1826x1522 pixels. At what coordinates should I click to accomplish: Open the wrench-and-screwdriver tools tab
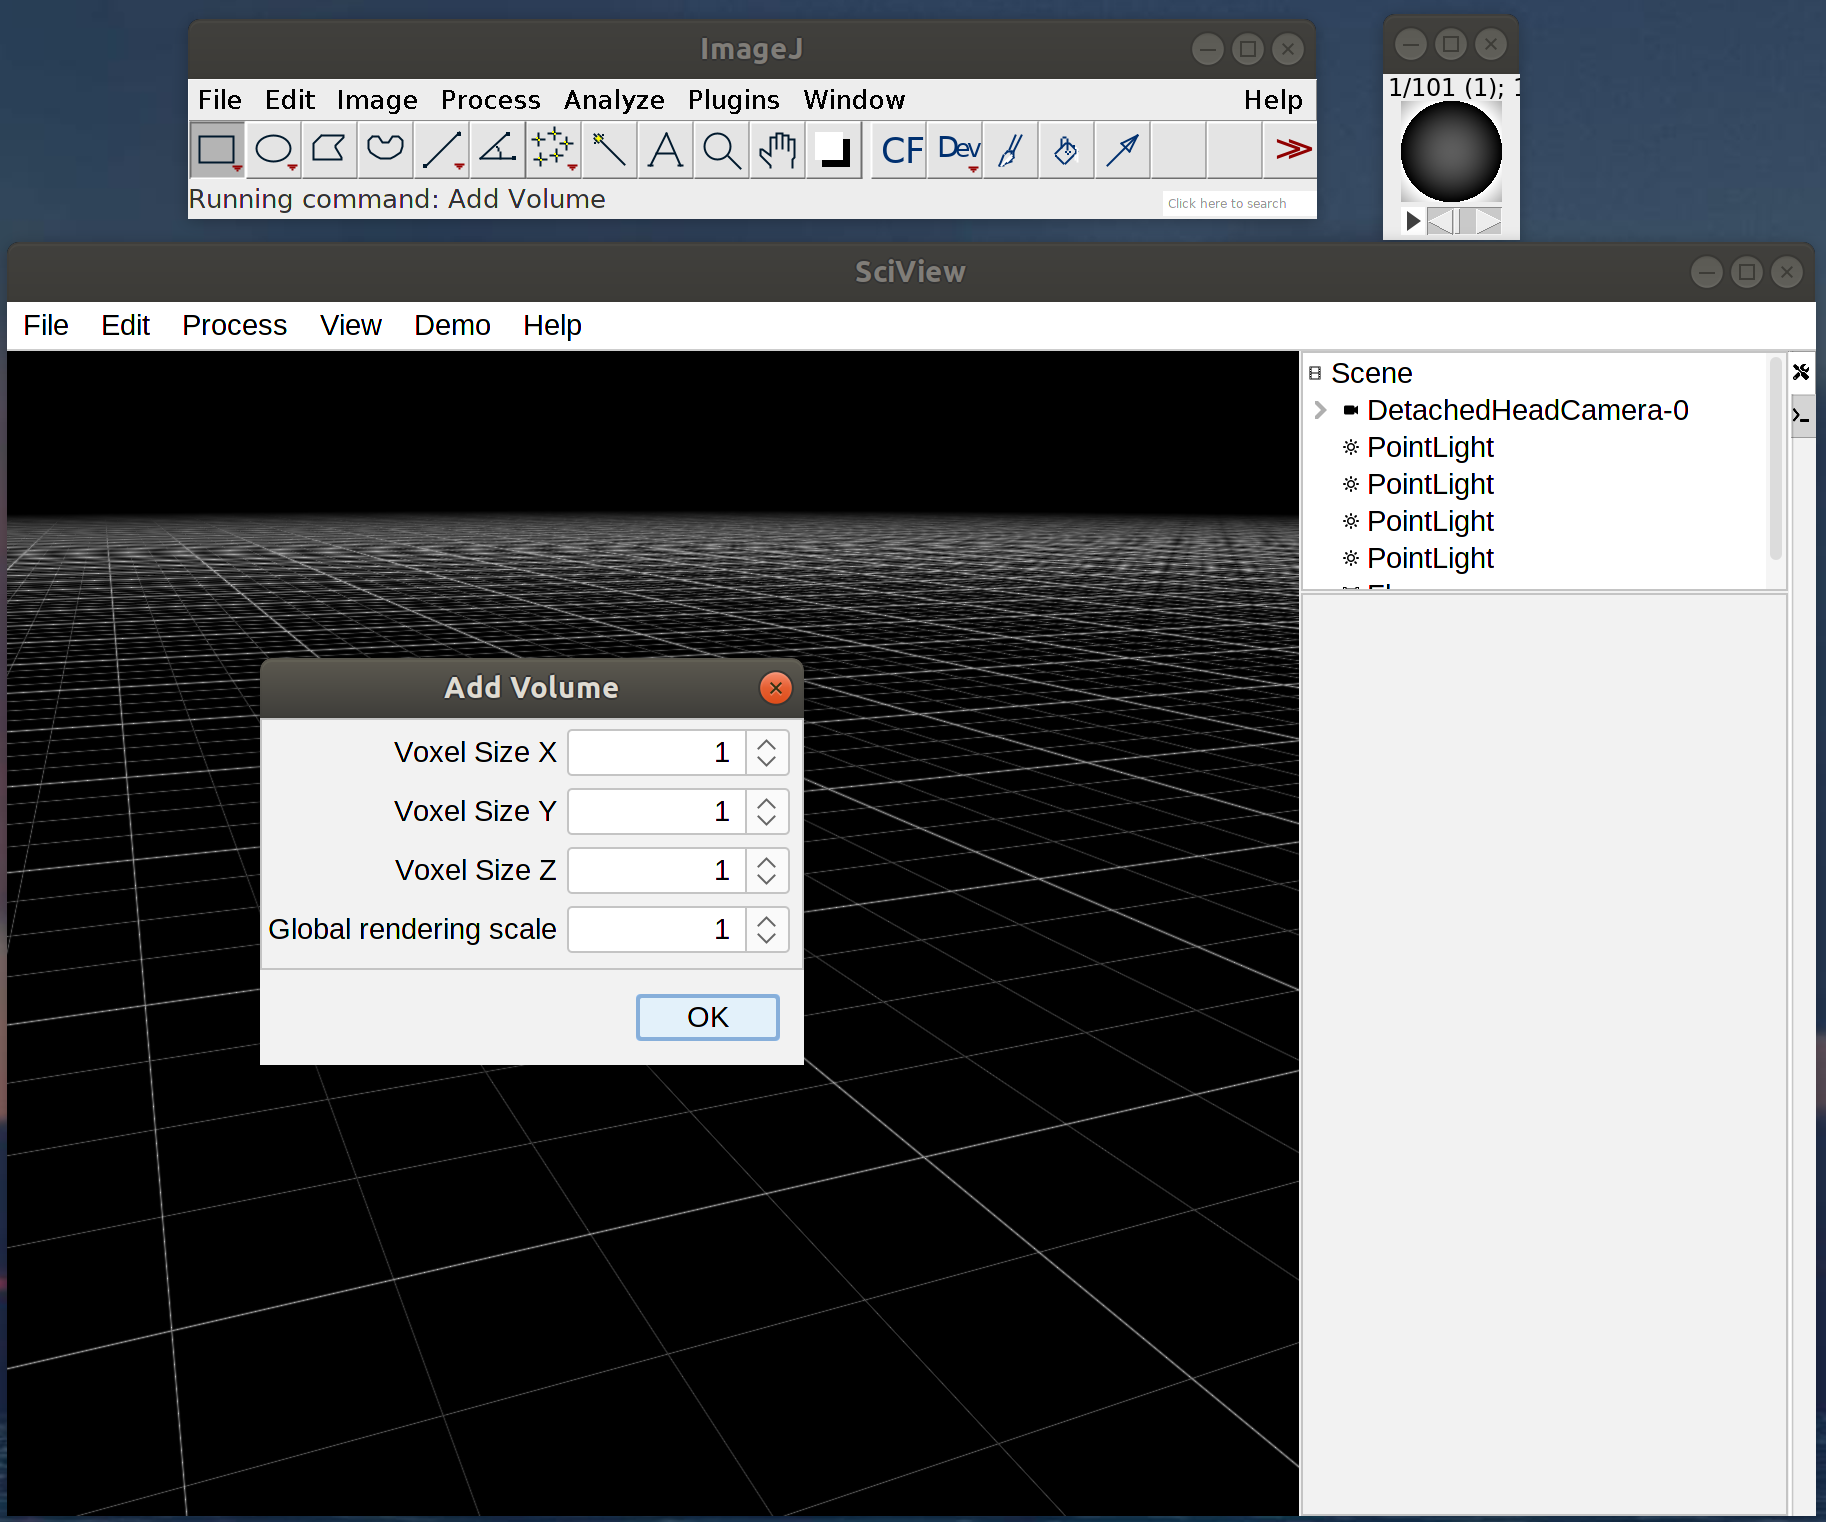click(1801, 372)
